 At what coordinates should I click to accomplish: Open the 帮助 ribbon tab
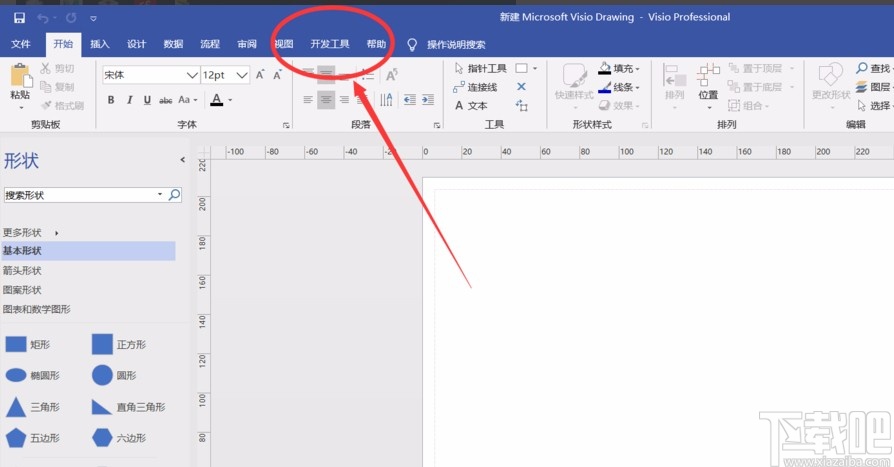coord(376,44)
